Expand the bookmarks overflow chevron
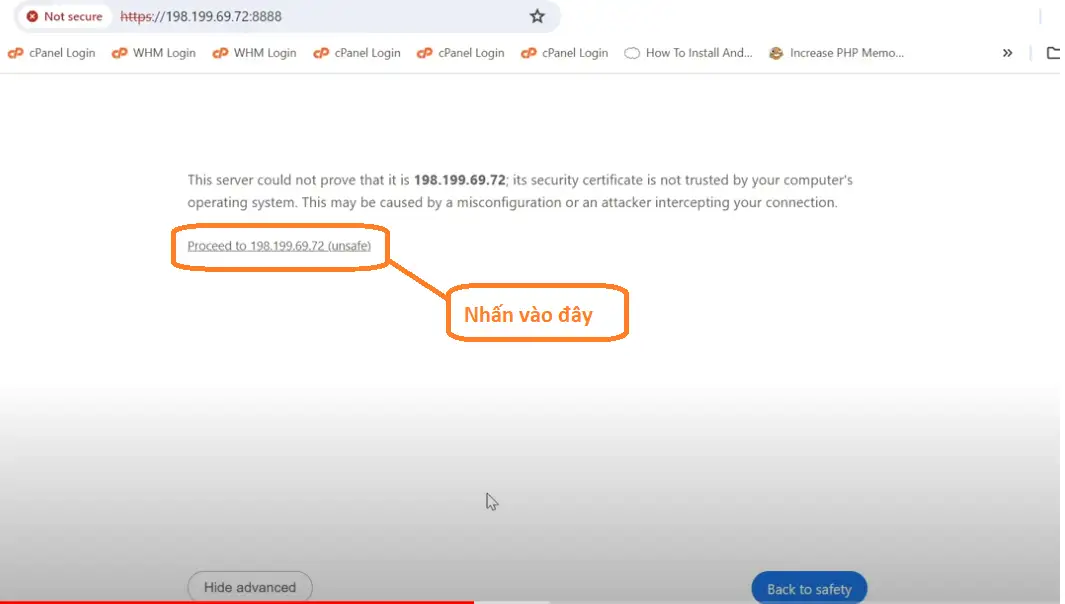Viewport: 1065px width, 604px height. coord(1007,53)
